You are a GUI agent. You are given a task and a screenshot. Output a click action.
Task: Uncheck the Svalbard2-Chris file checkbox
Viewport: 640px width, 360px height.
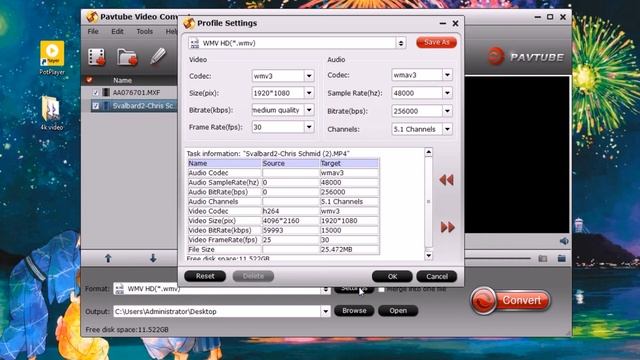click(x=96, y=106)
